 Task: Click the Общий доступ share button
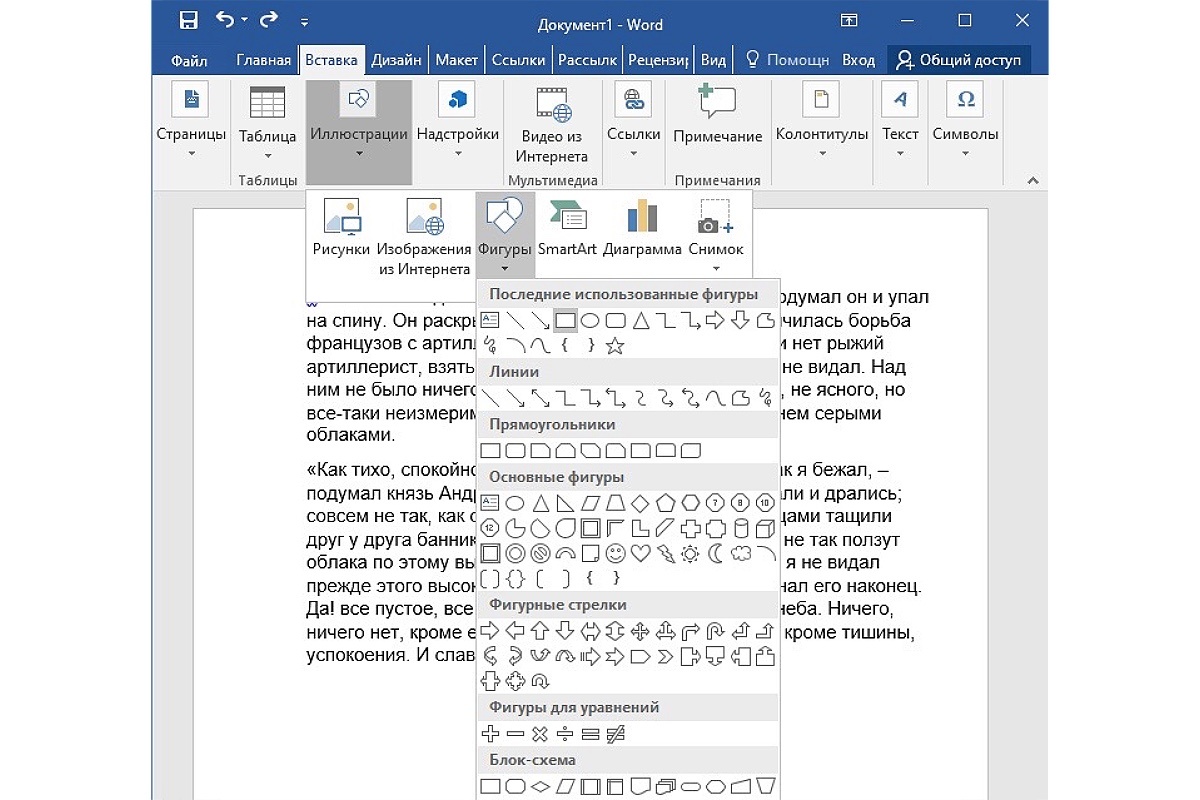[959, 60]
